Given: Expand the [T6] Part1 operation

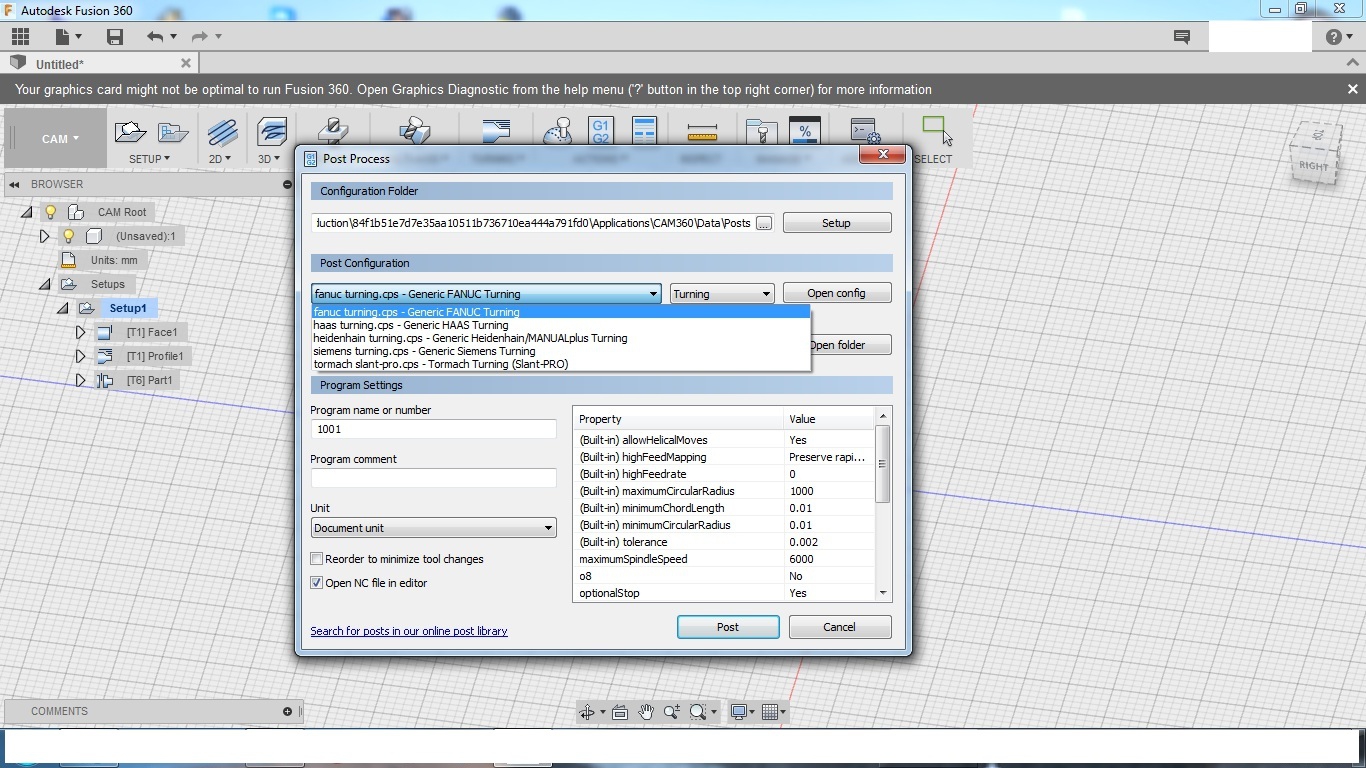Looking at the screenshot, I should click(x=81, y=380).
